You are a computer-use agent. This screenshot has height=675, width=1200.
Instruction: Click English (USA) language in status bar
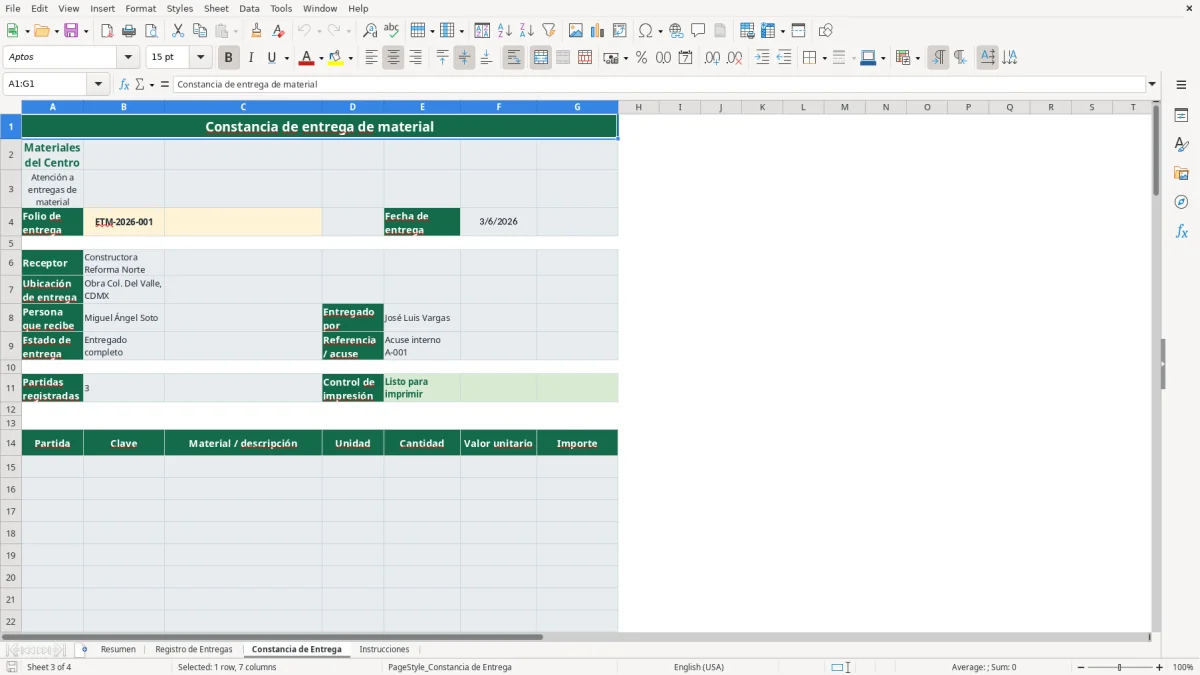(x=699, y=667)
